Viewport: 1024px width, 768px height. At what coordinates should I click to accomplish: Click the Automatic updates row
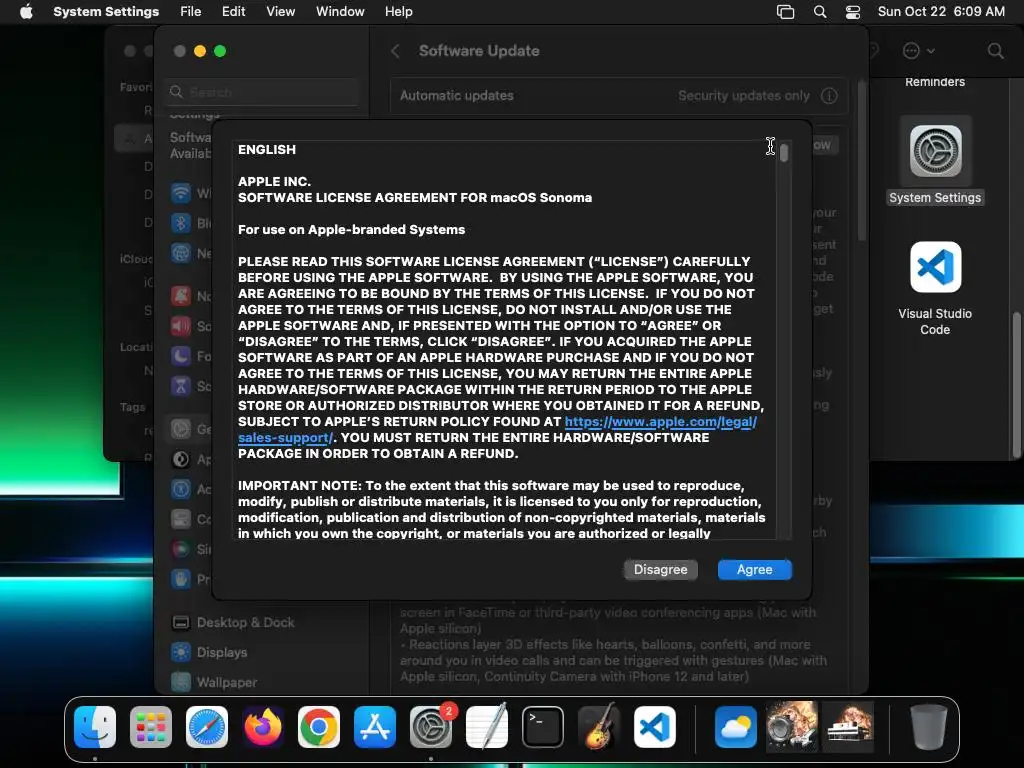(x=618, y=96)
